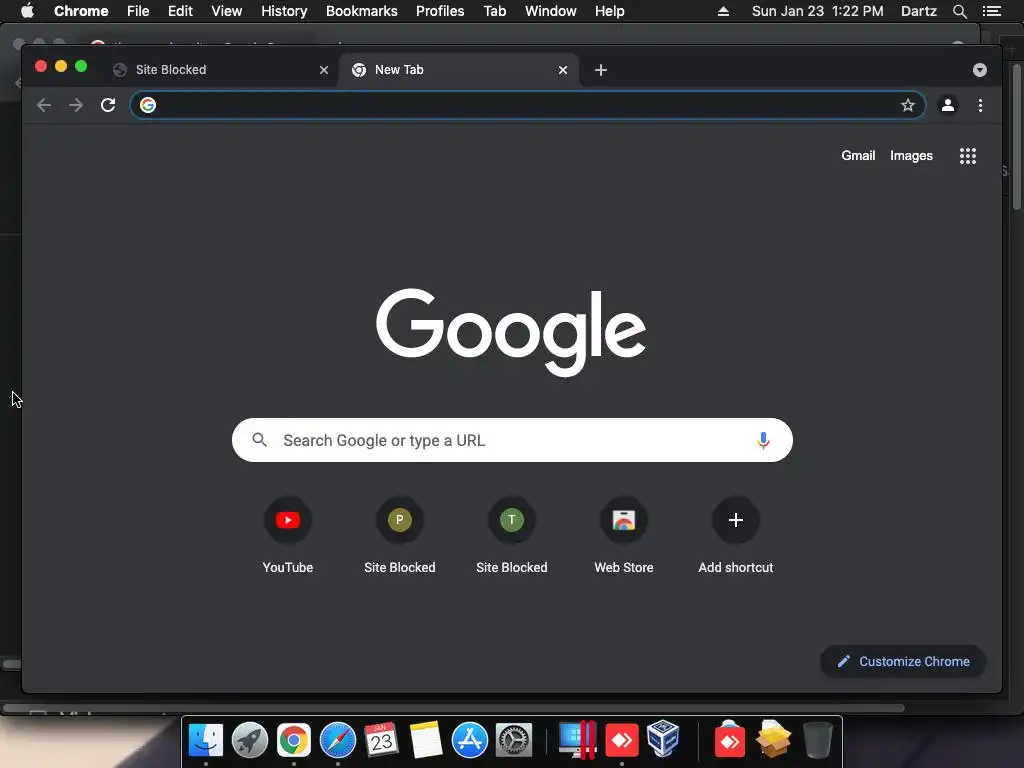This screenshot has height=768, width=1024.
Task: Go back with the back arrow
Action: [44, 105]
